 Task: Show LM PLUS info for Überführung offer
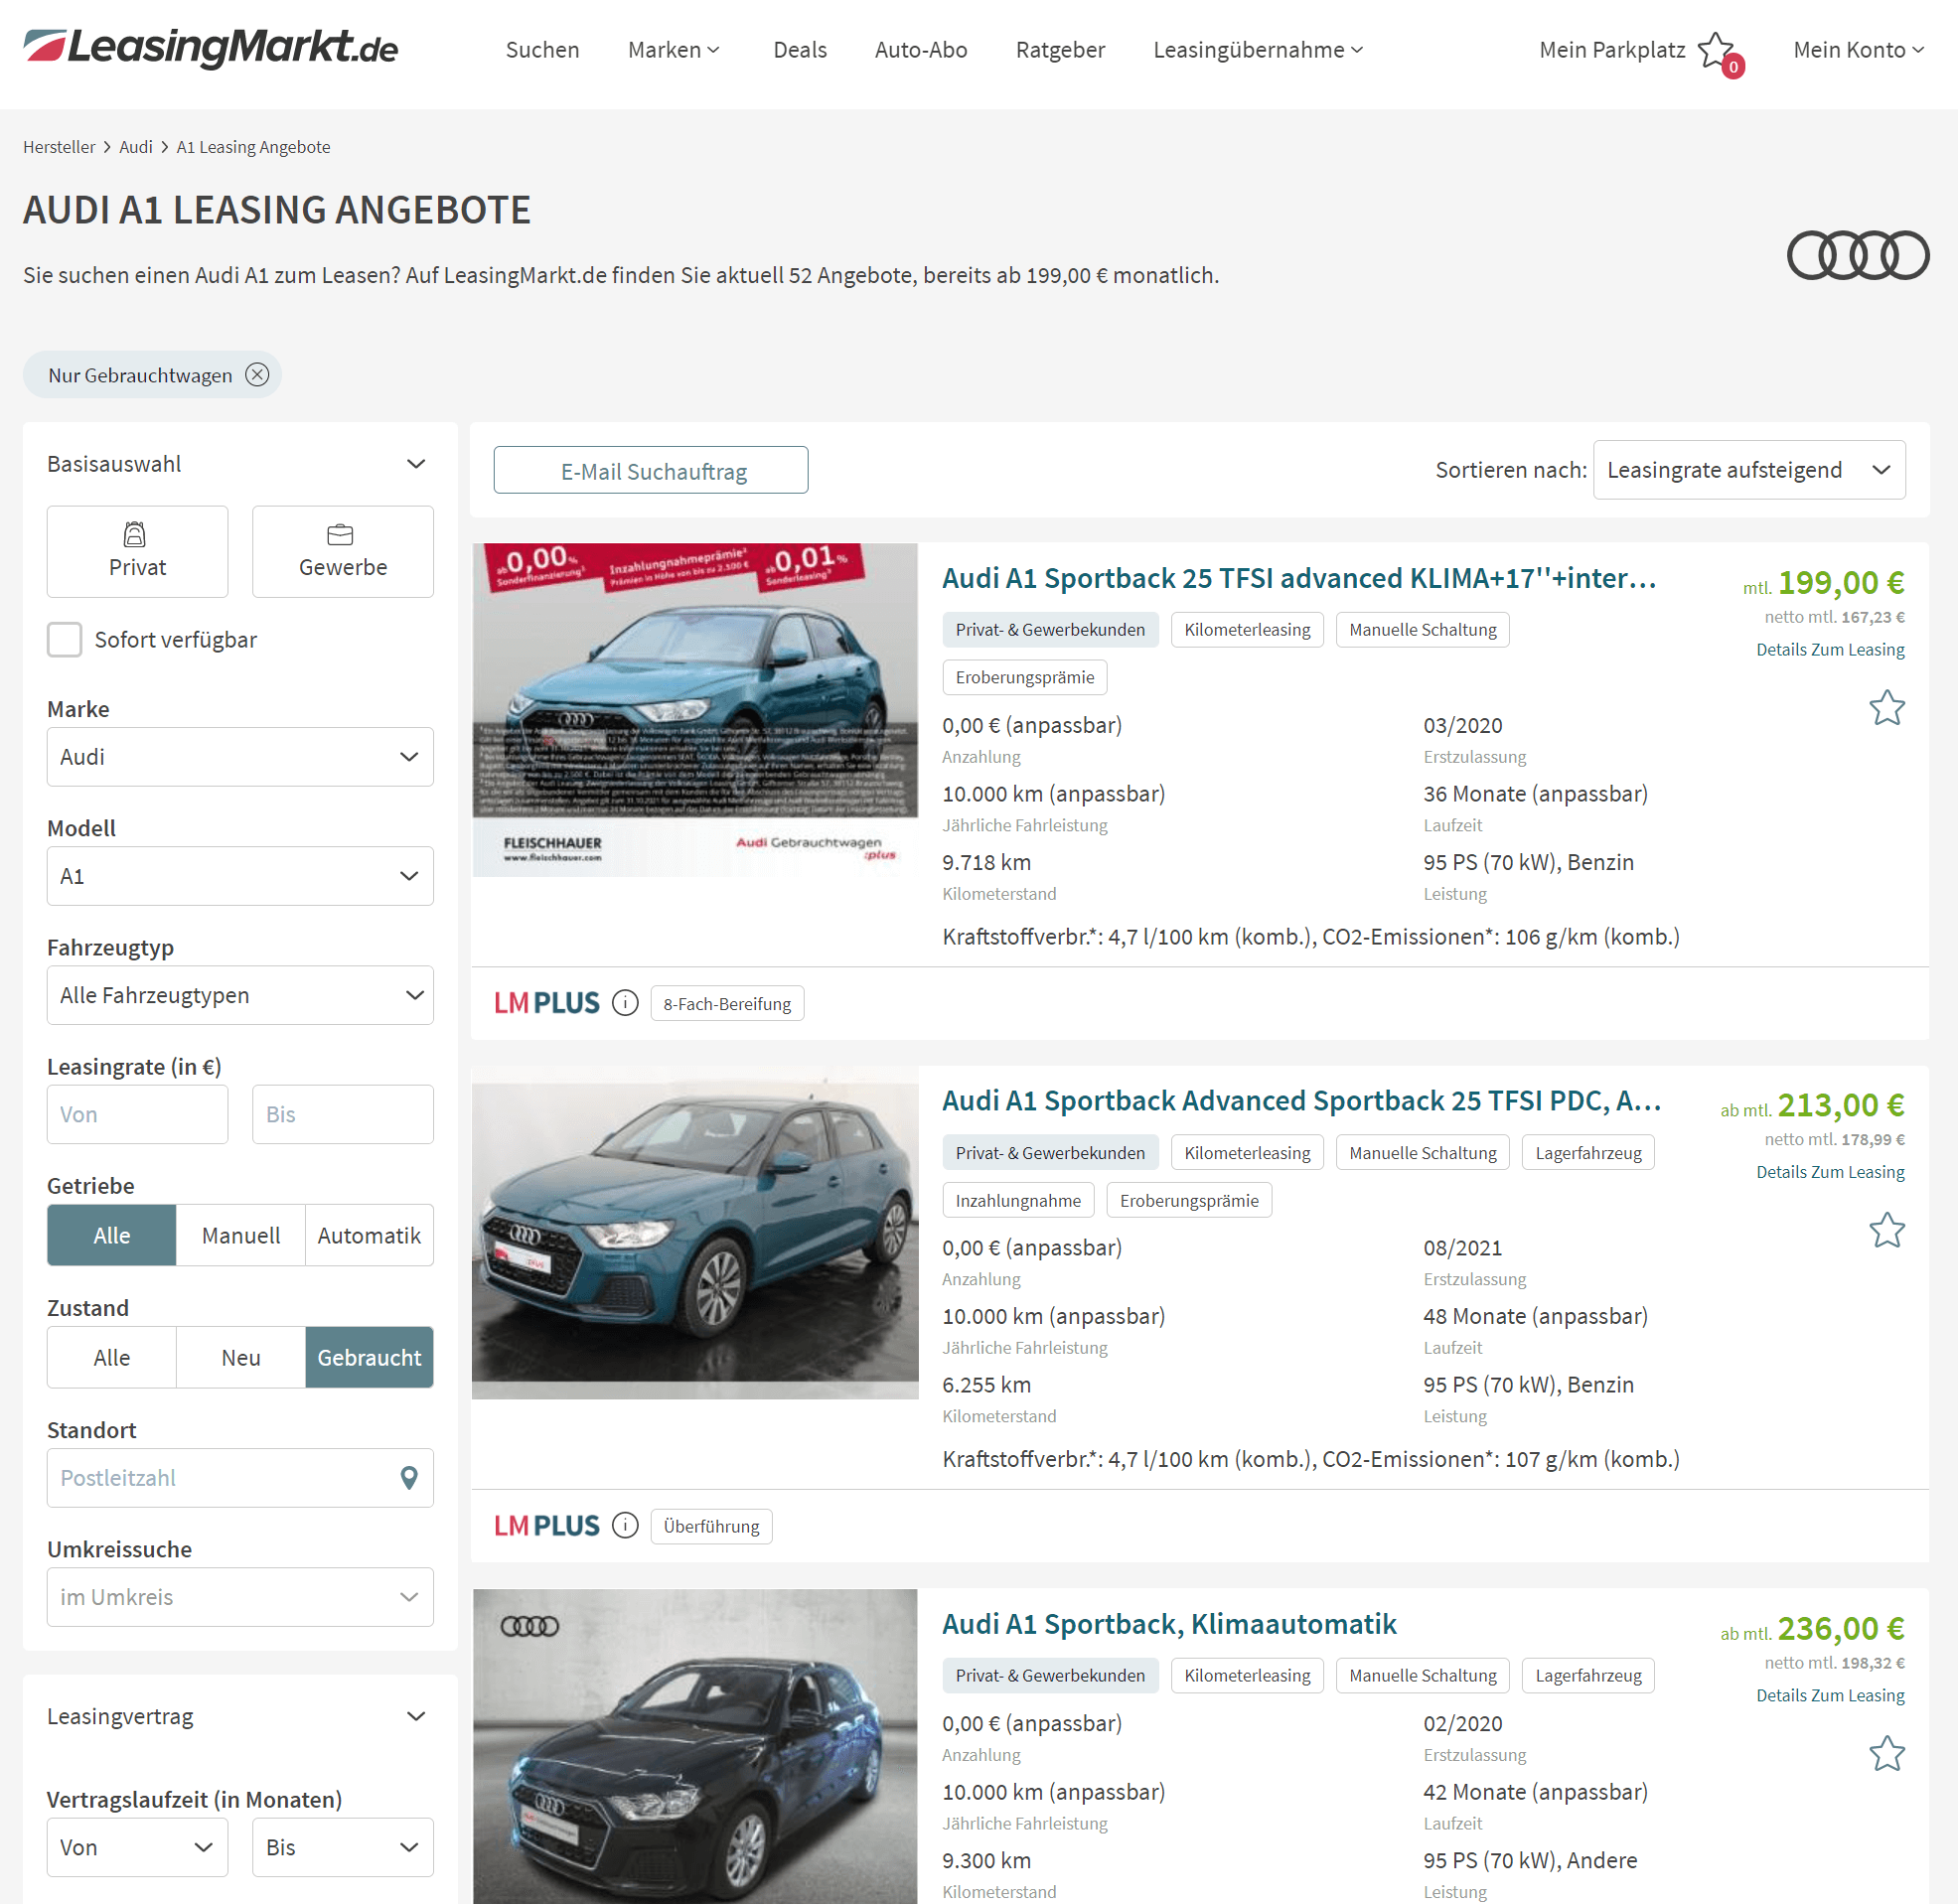pos(625,1526)
